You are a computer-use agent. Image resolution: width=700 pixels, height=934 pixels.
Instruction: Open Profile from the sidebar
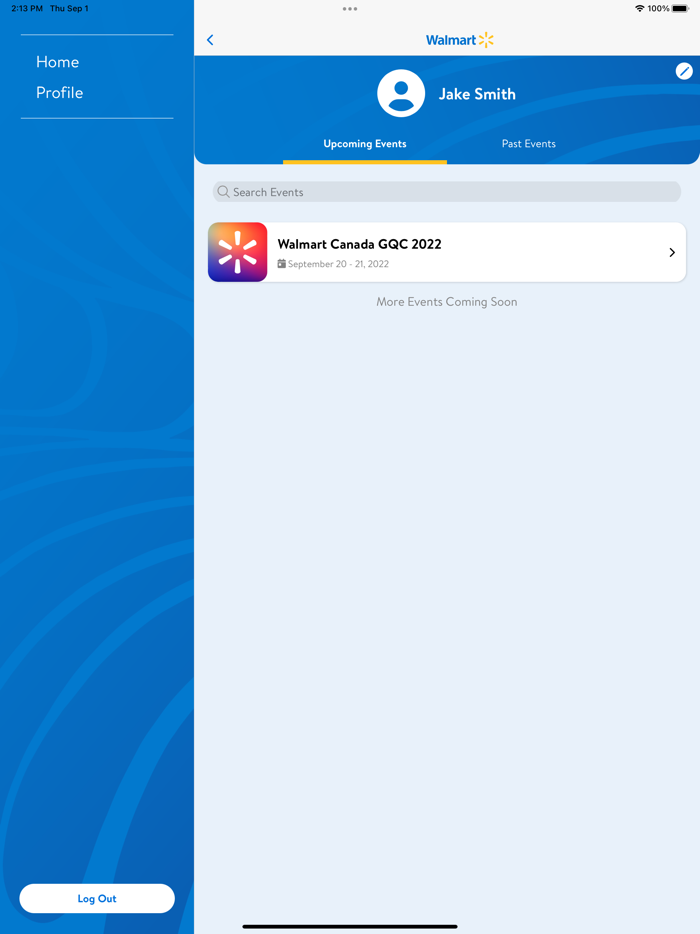[60, 93]
